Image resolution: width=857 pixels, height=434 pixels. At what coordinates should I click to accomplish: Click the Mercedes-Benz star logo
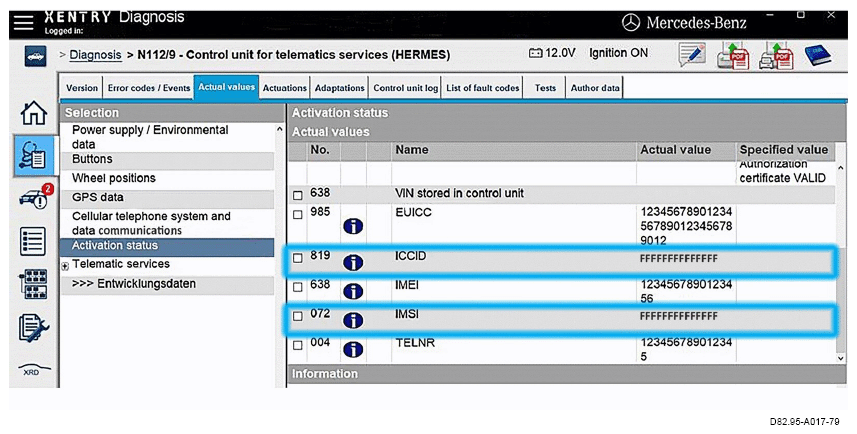click(x=631, y=22)
